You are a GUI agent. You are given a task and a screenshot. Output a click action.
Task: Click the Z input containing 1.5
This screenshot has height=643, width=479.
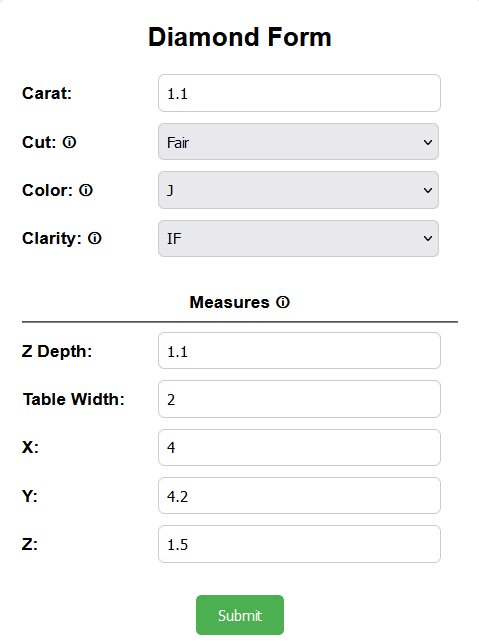(x=299, y=544)
